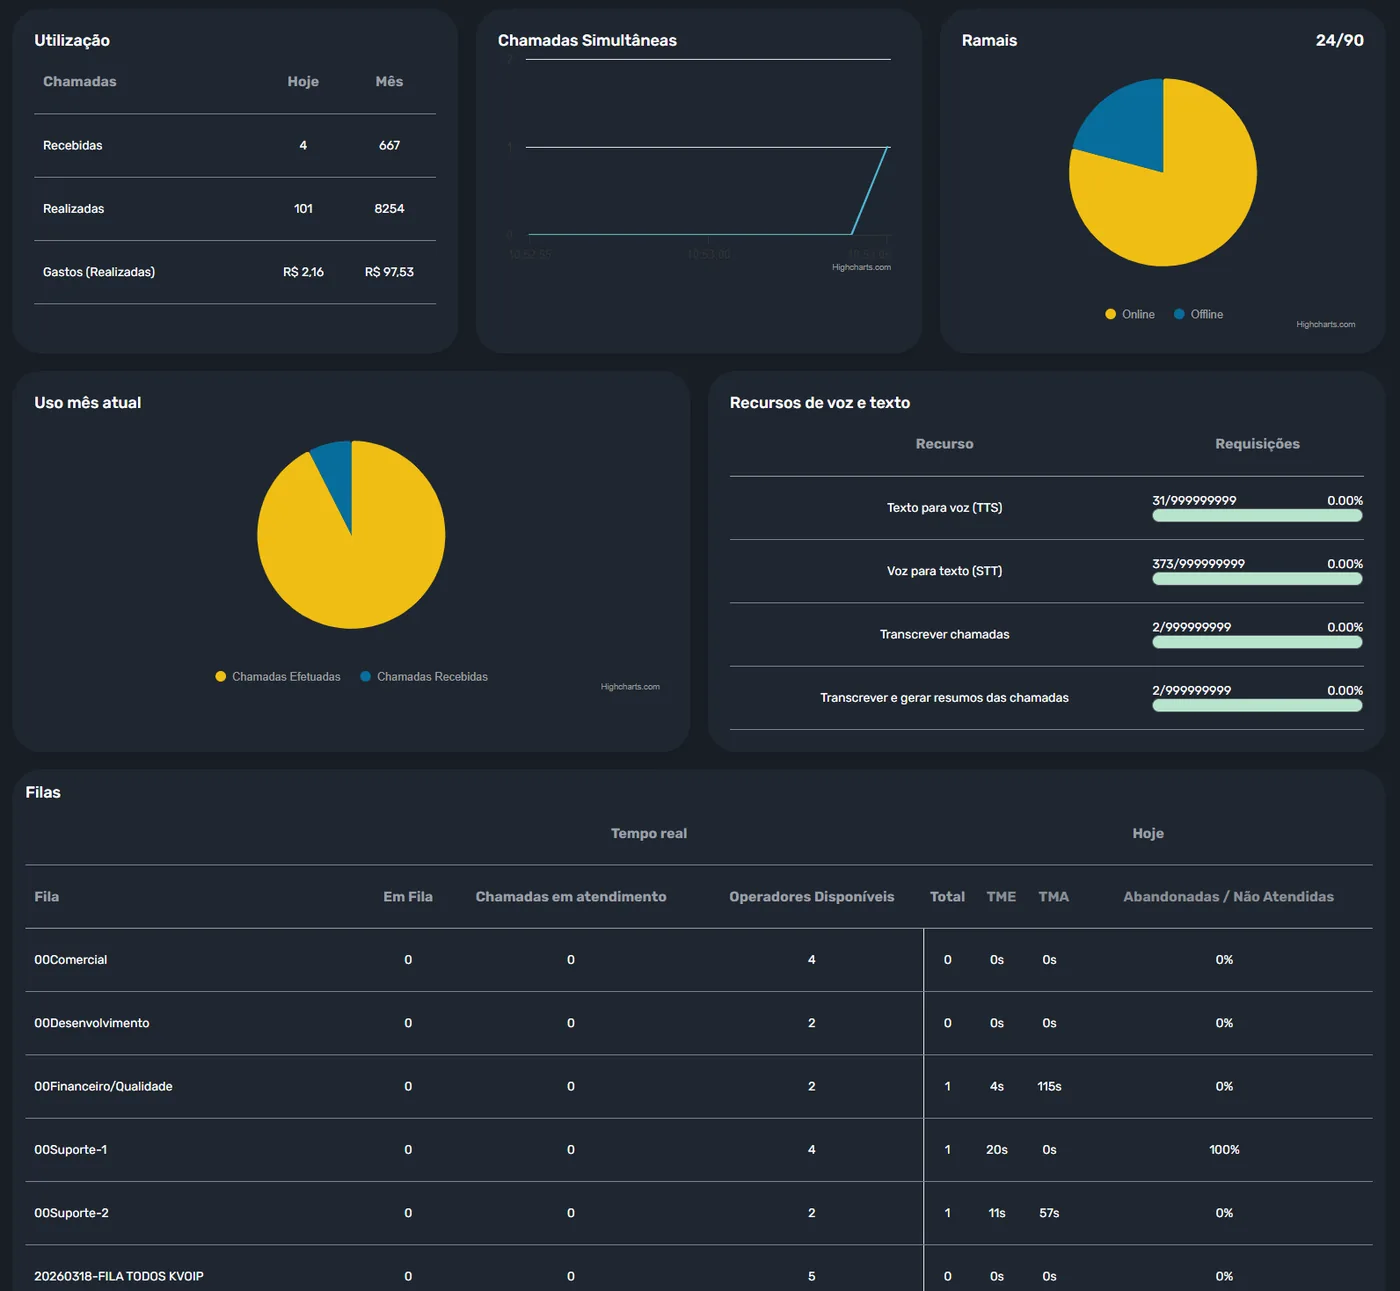Click the Chamadas em atendimento column header
Viewport: 1400px width, 1291px height.
tap(571, 897)
